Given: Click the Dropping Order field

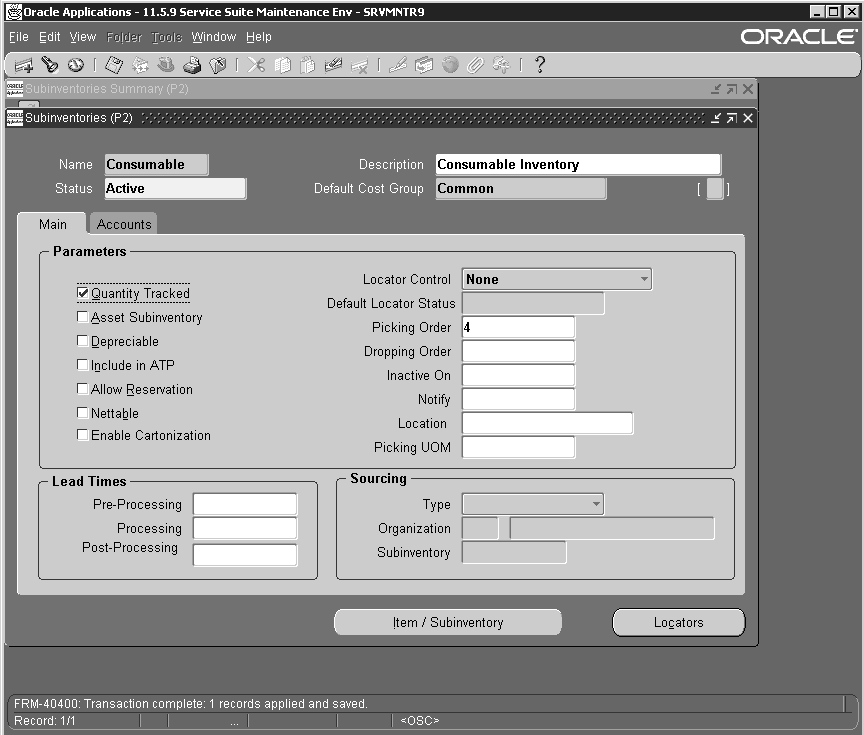Looking at the screenshot, I should [519, 351].
